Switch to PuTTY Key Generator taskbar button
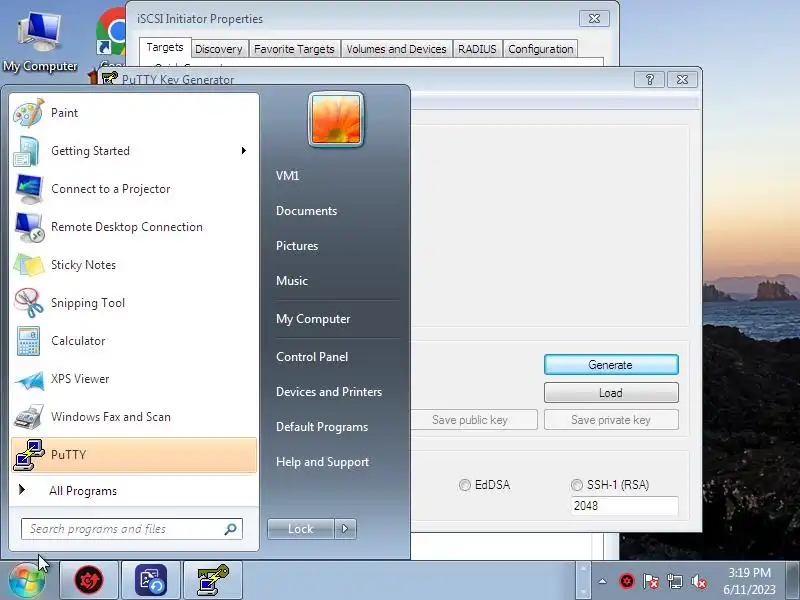The width and height of the screenshot is (800, 600). tap(213, 581)
